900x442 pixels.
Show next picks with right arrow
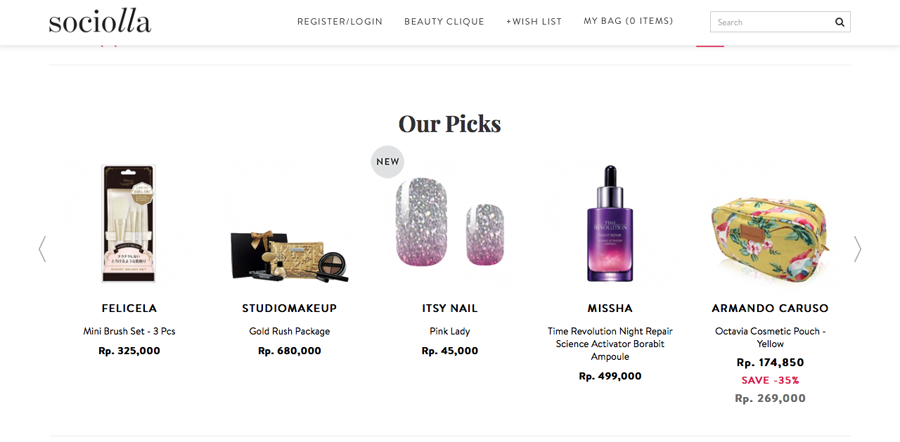[857, 249]
